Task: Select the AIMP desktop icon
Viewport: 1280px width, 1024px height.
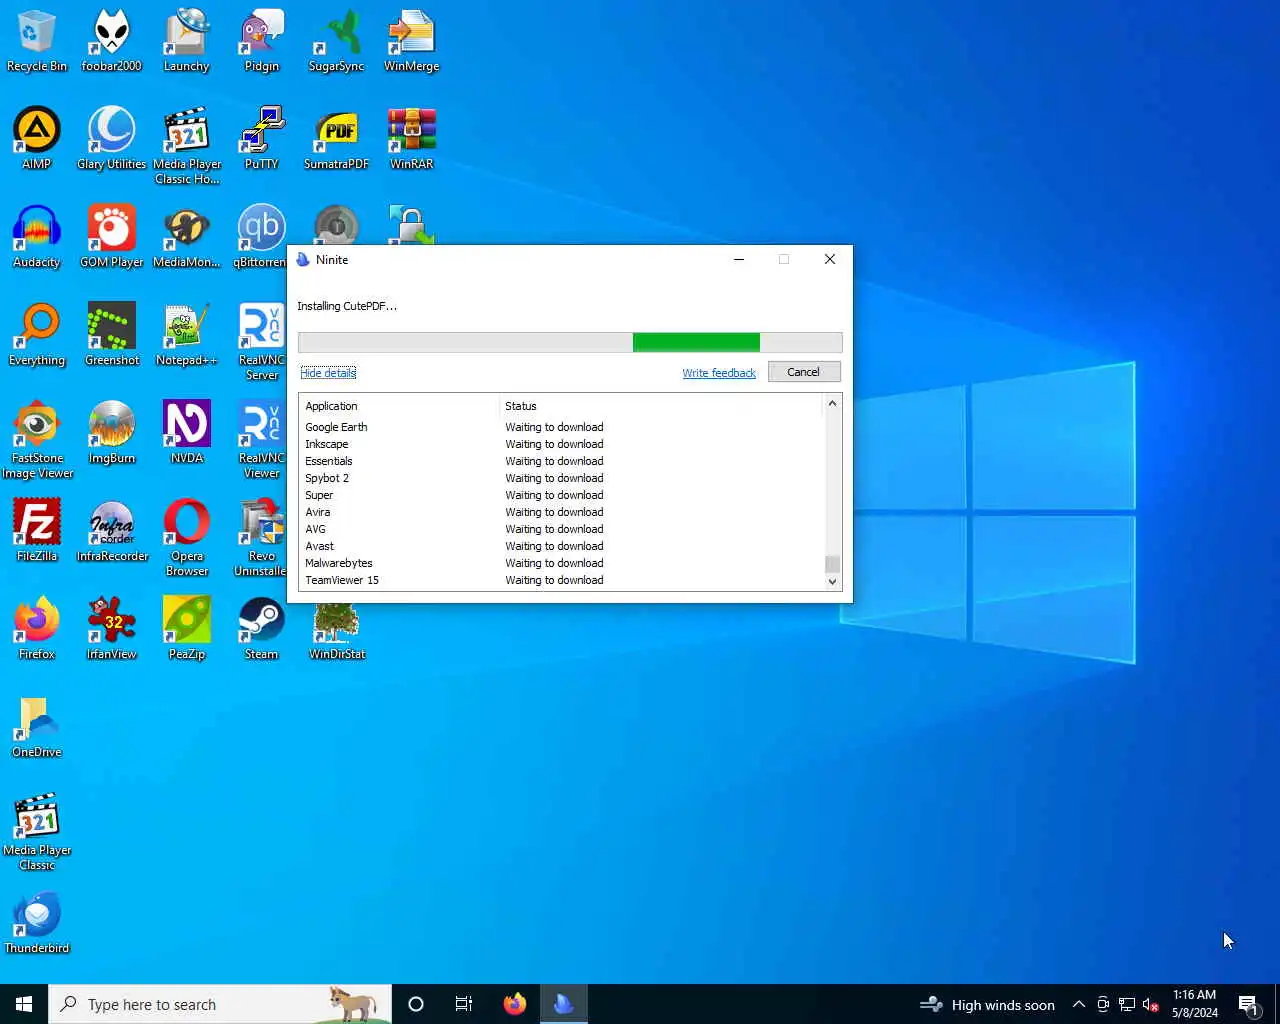Action: point(37,138)
